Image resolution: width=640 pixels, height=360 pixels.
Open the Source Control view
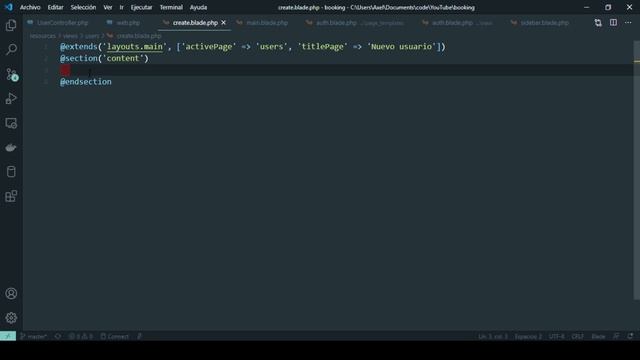click(11, 74)
